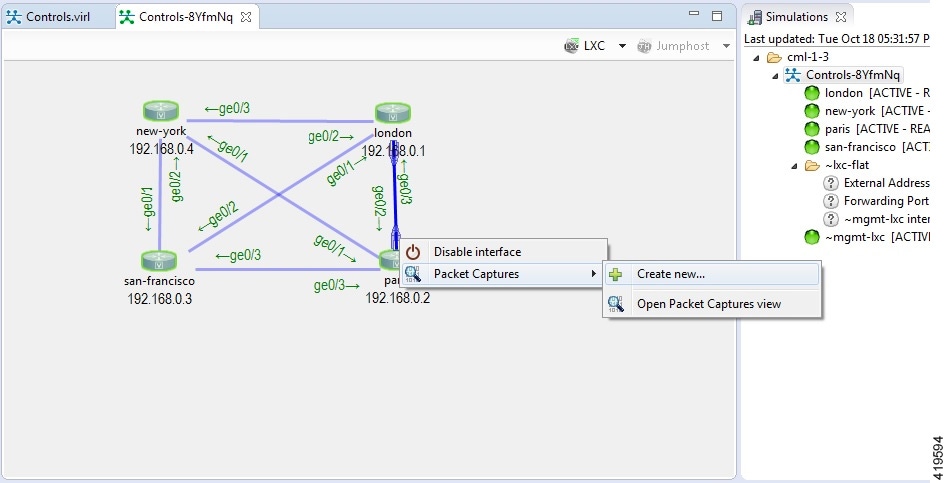Click the london label text
This screenshot has height=483, width=946.
pos(393,133)
